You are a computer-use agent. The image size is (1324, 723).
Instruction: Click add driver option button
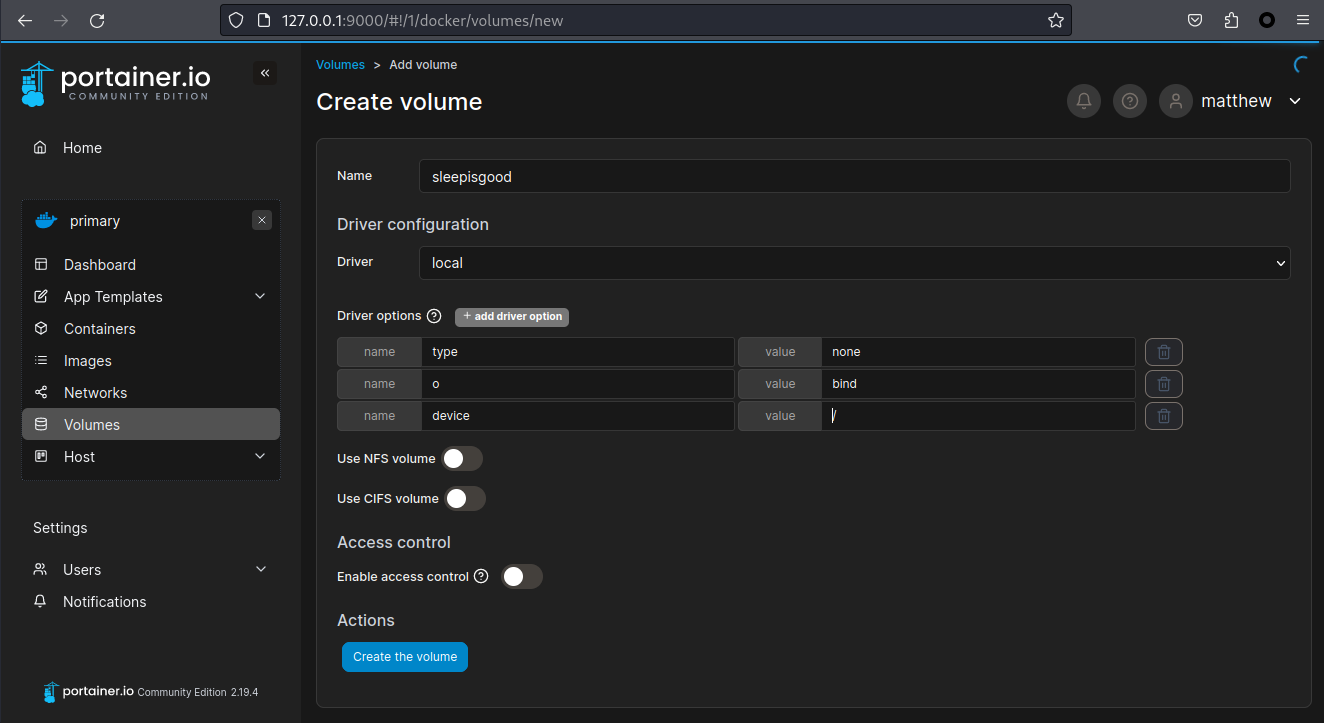[512, 316]
